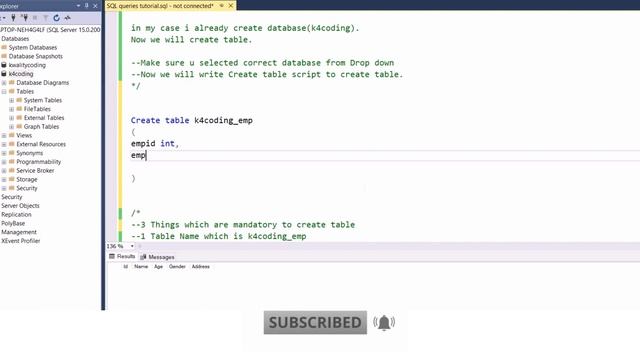Click the Stop icon in Object Explorer toolbar
The image size is (640, 360).
point(35,18)
